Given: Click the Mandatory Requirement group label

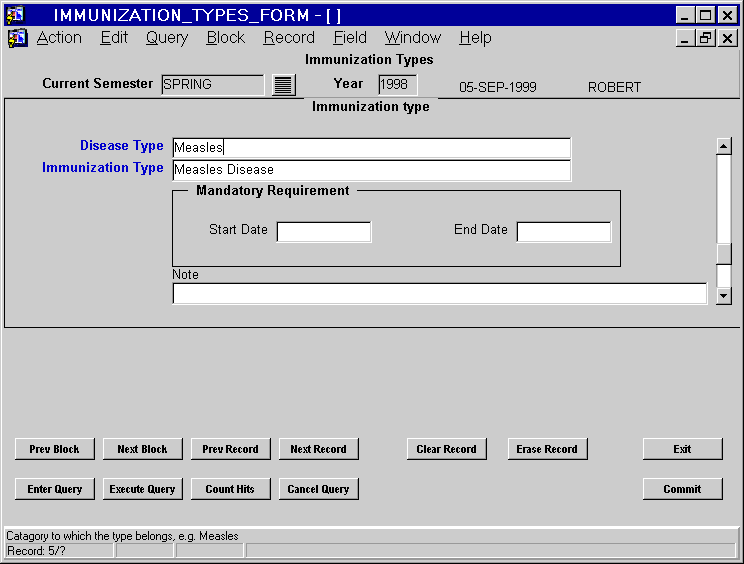Looking at the screenshot, I should point(273,190).
